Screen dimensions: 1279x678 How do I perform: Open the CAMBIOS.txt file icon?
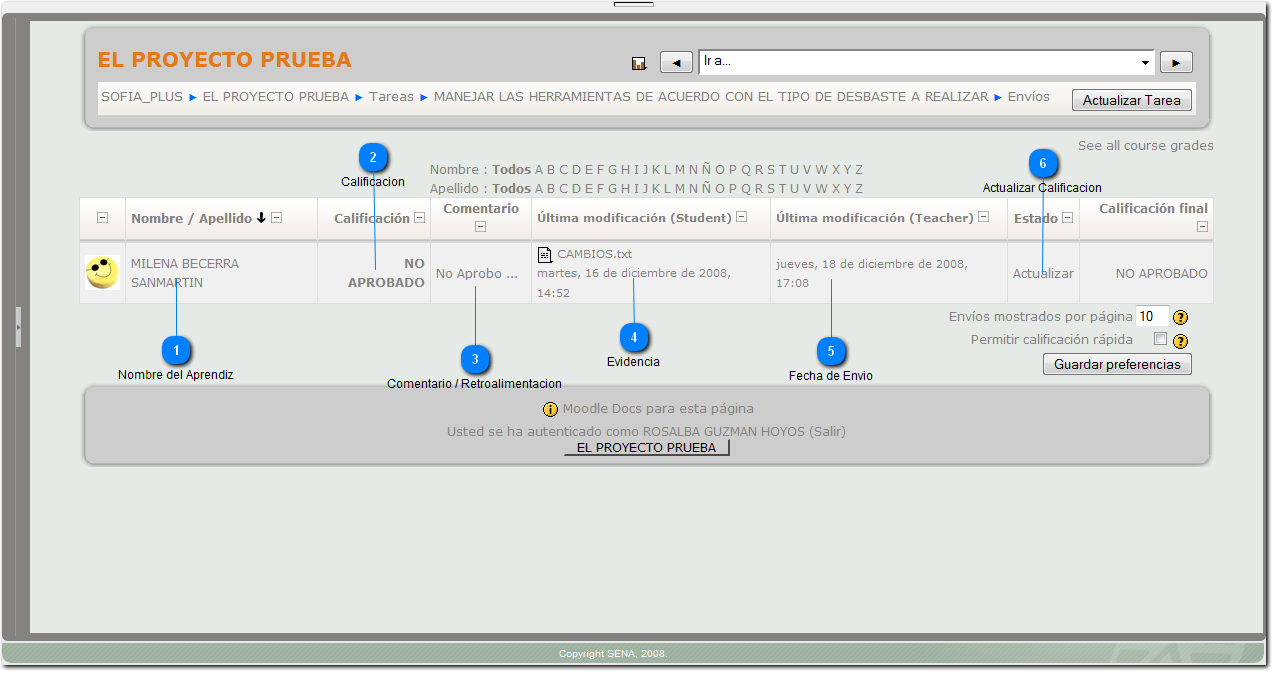pyautogui.click(x=545, y=255)
